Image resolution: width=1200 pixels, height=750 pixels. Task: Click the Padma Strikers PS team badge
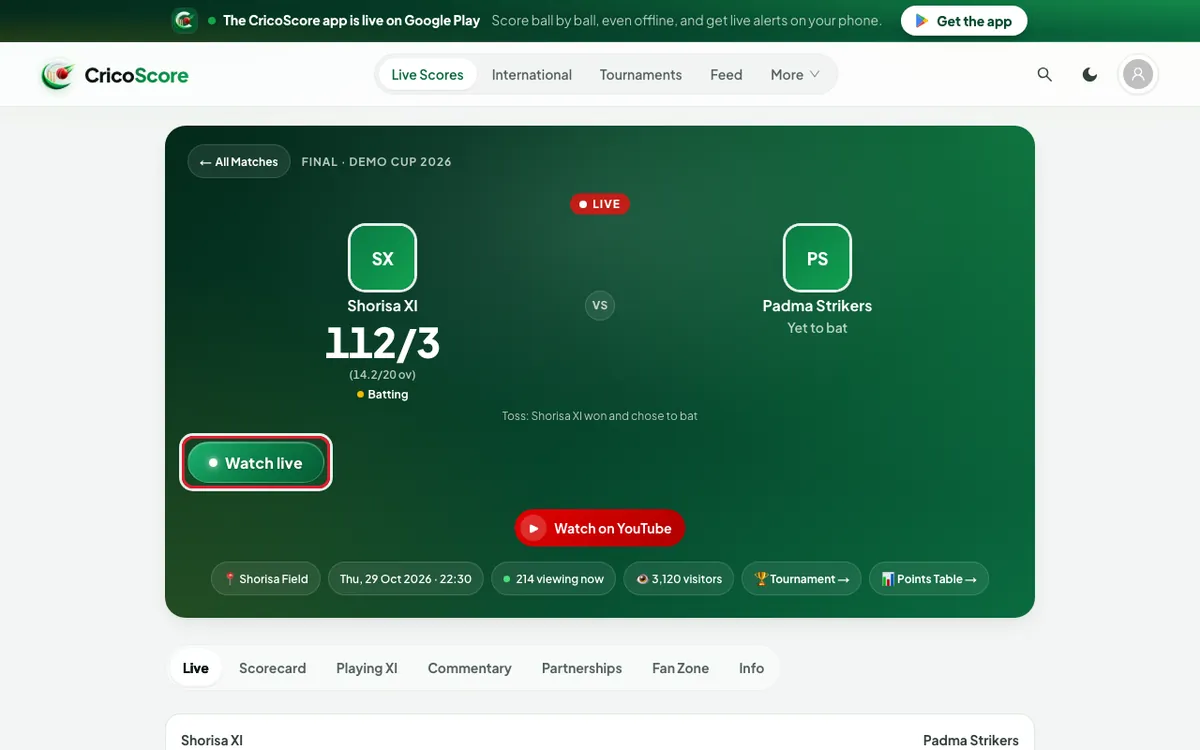pyautogui.click(x=817, y=258)
